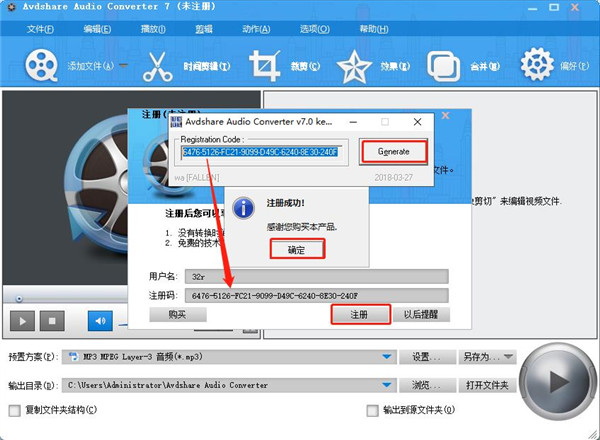Image resolution: width=600 pixels, height=440 pixels.
Task: Click the 注册码 input field
Action: pyautogui.click(x=316, y=295)
